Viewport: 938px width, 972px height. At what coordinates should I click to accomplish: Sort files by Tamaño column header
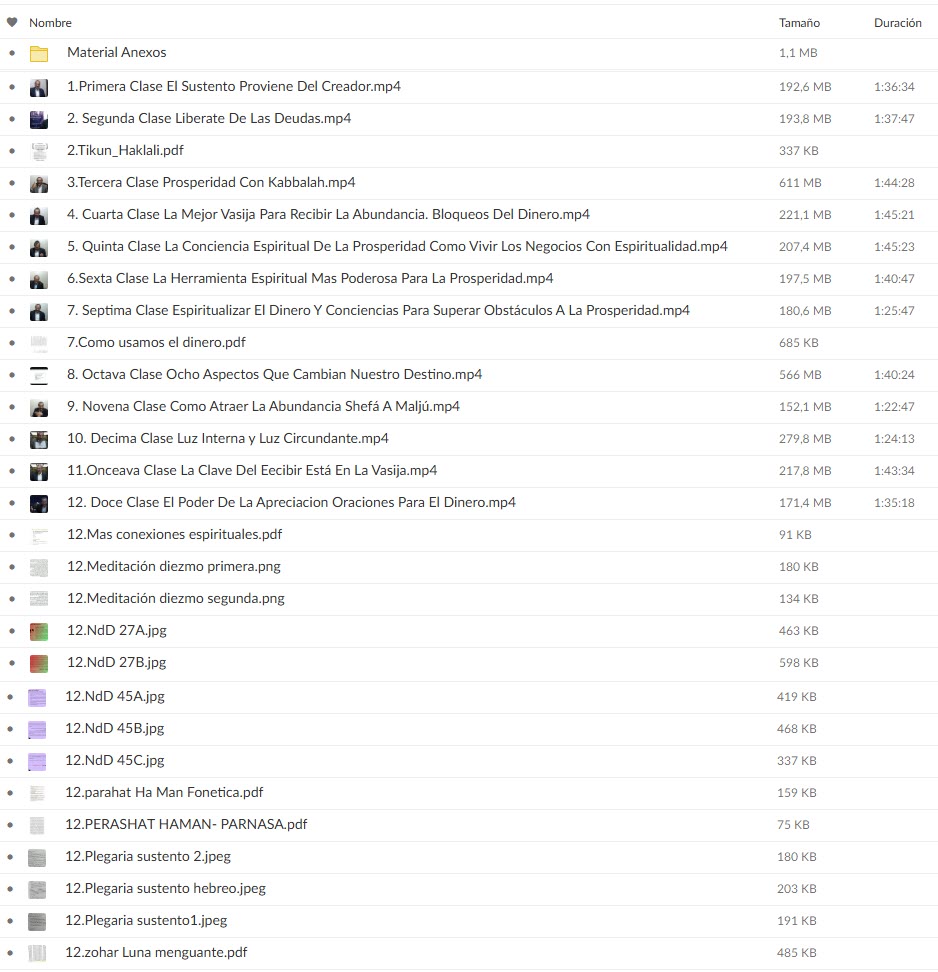[799, 23]
